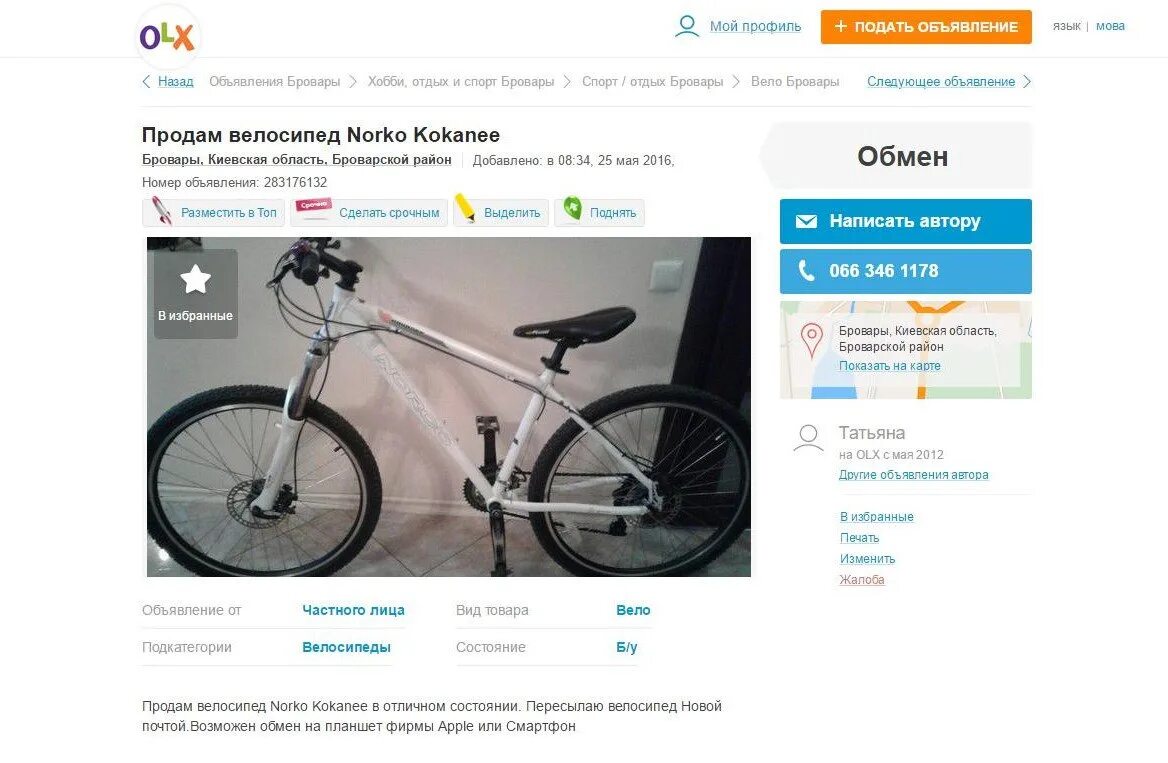1168x763 pixels.
Task: Click the phone handset icon
Action: pyautogui.click(x=806, y=270)
